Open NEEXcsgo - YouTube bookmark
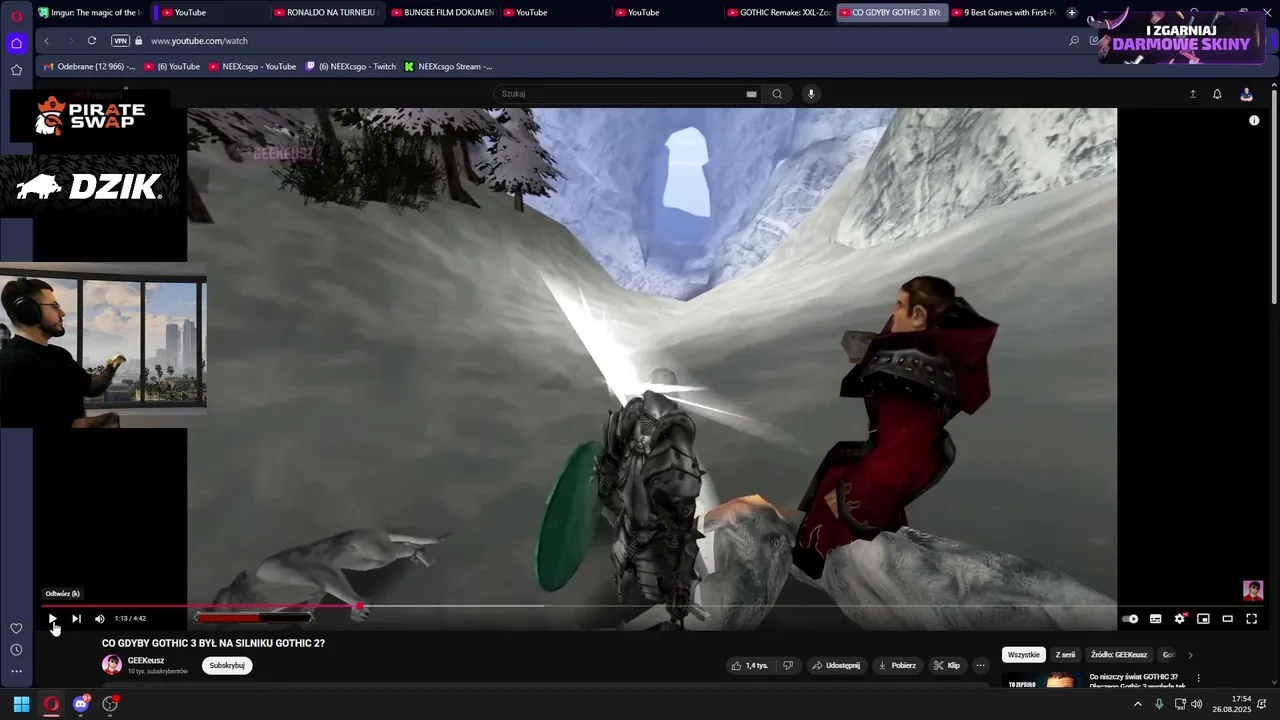Image resolution: width=1280 pixels, height=720 pixels. tap(253, 67)
